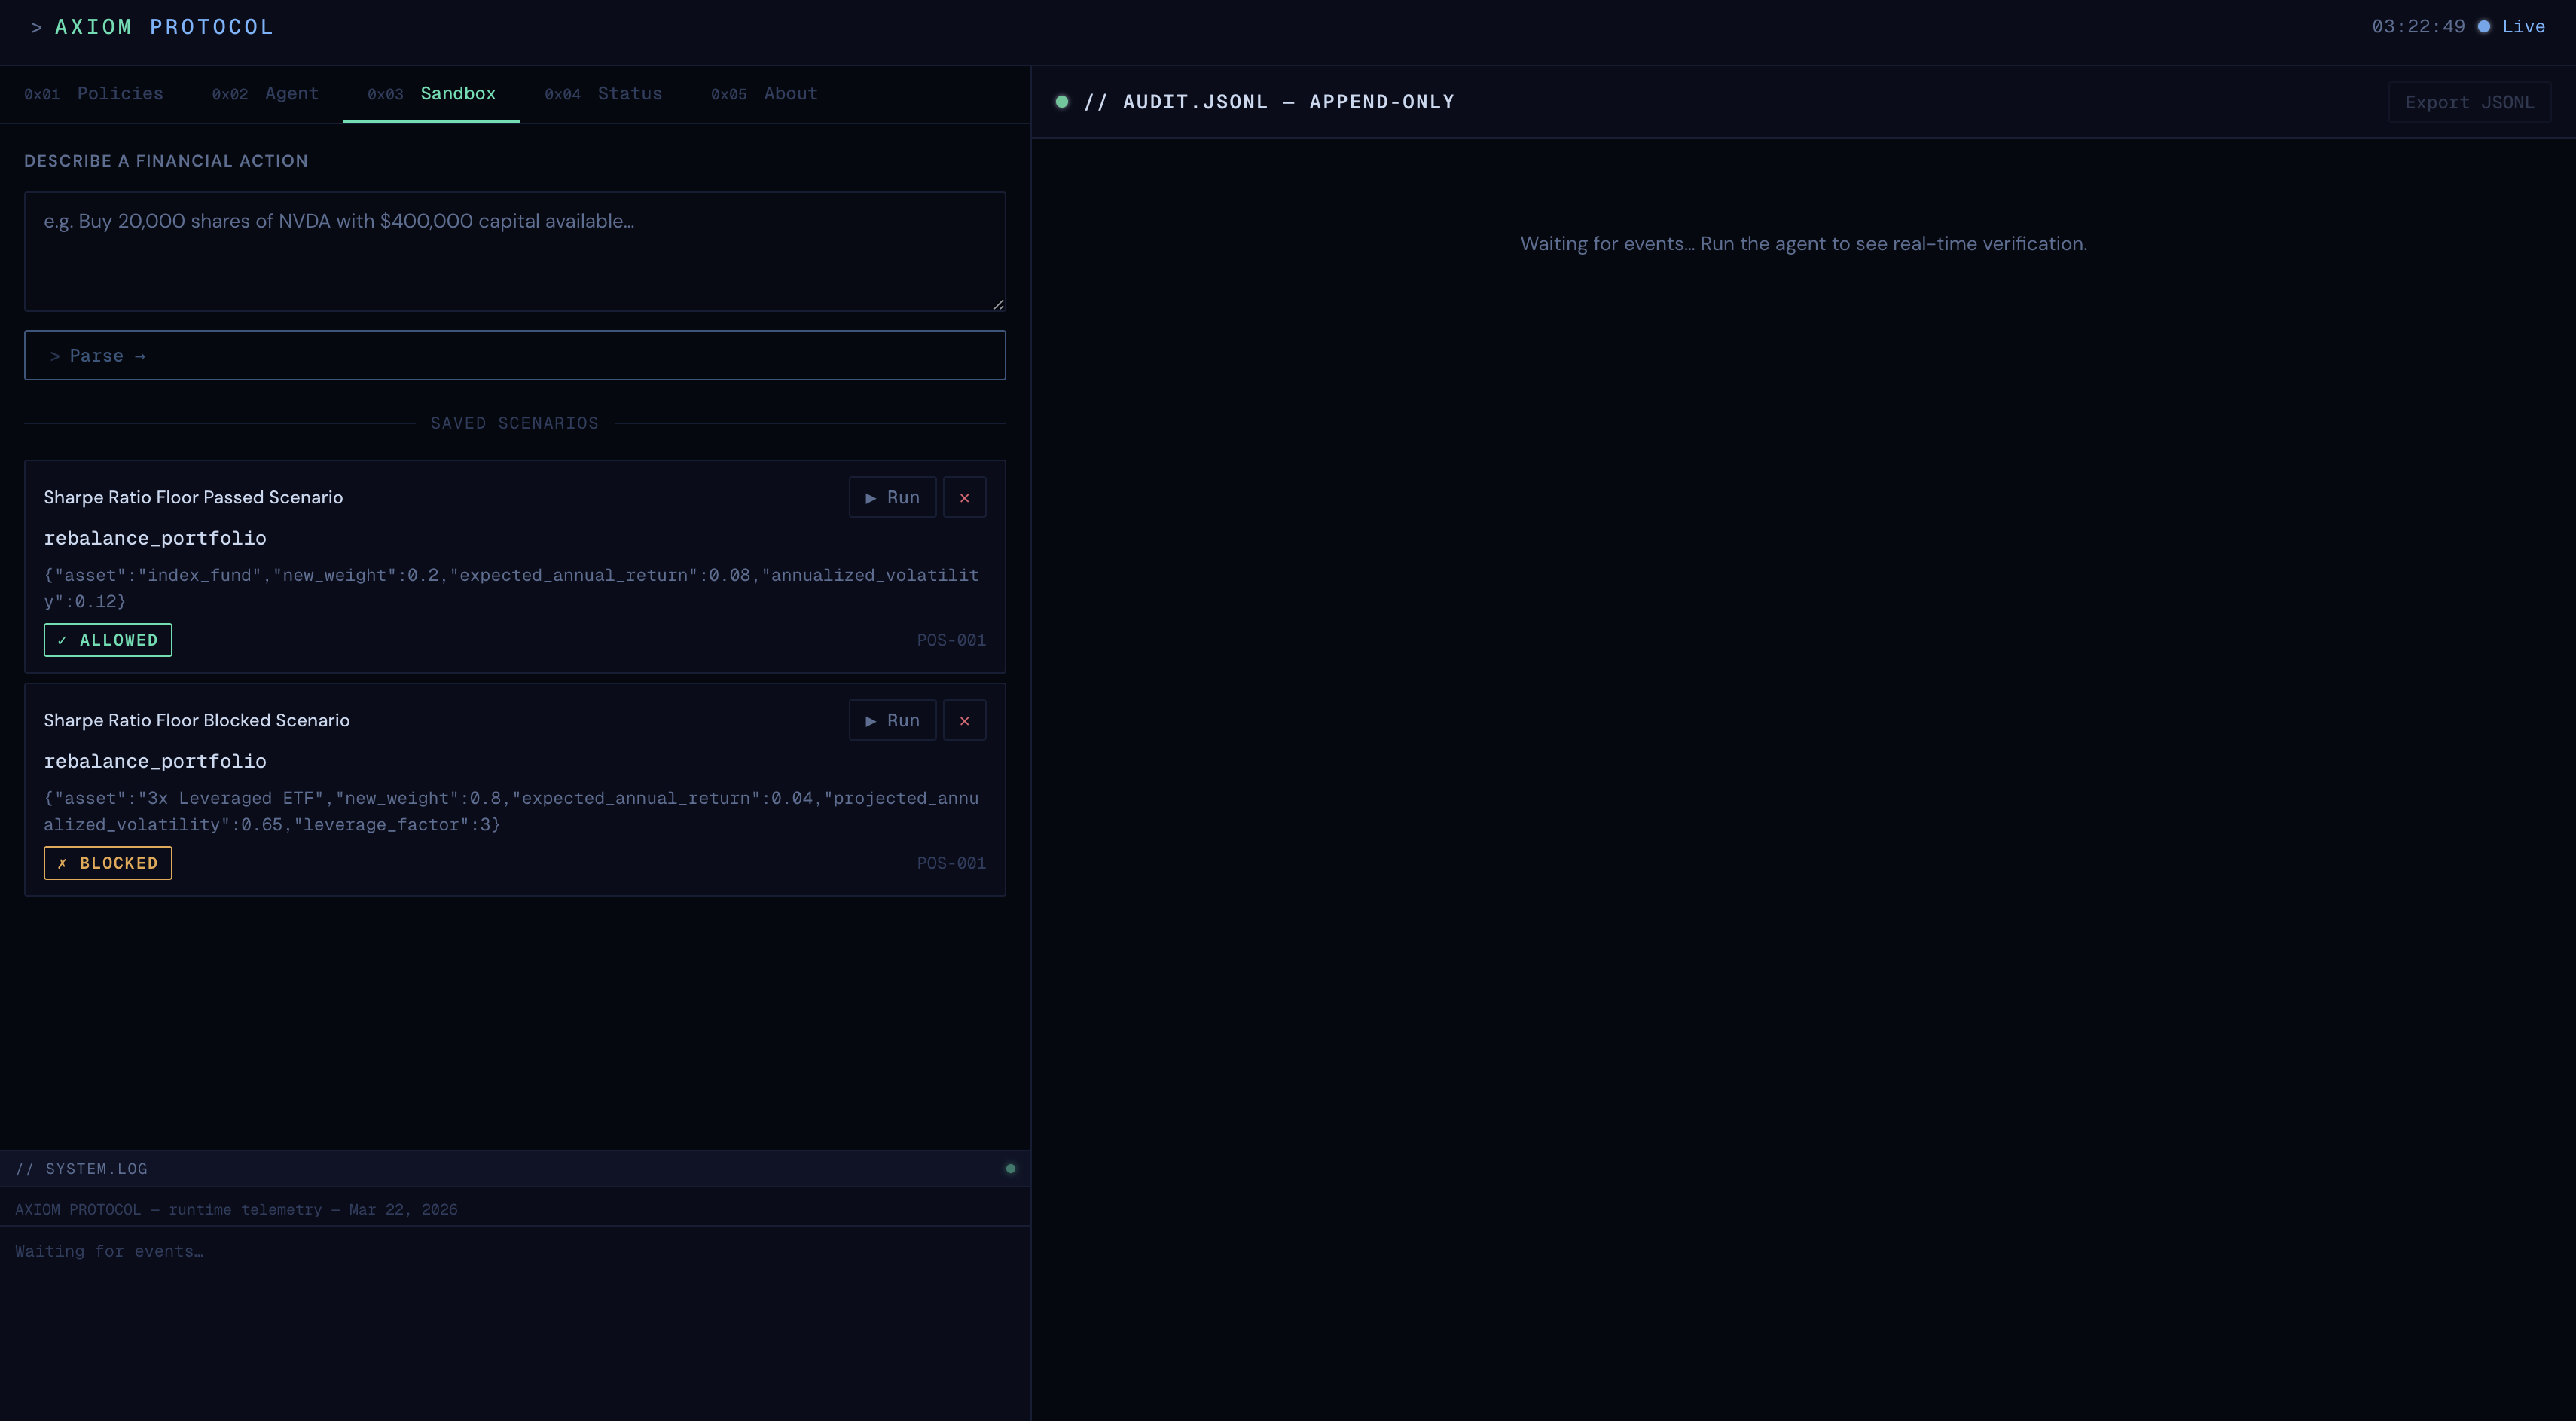This screenshot has width=2576, height=1421.
Task: Run the Sharpe Ratio Floor Passed Scenario
Action: point(892,497)
